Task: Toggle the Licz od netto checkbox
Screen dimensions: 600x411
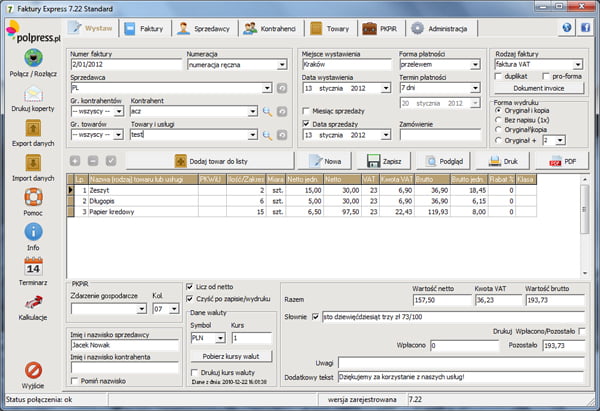Action: (x=191, y=286)
